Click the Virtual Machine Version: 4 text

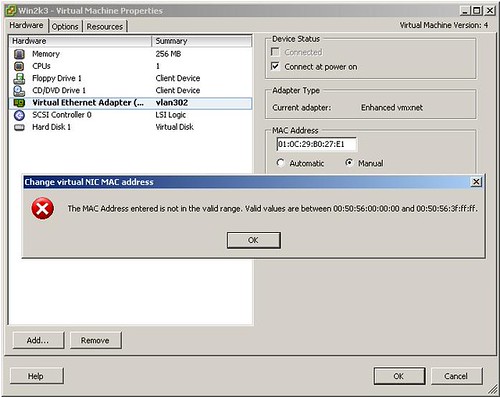(444, 25)
